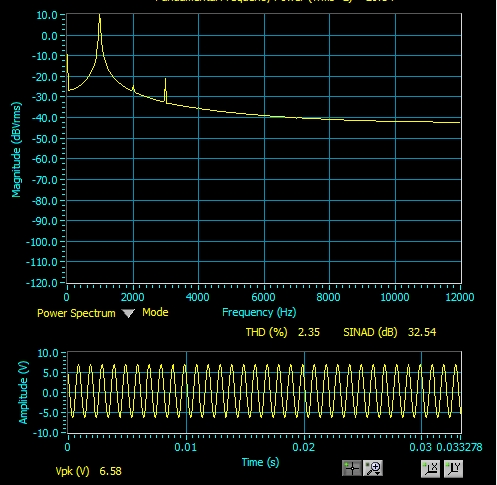Click the 6000 frequency tick label

(263, 297)
